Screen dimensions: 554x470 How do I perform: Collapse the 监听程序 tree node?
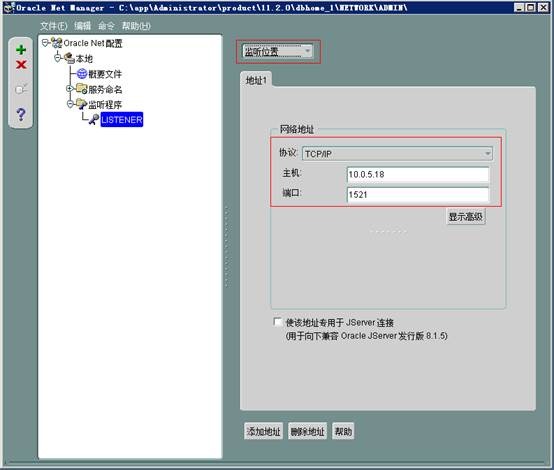click(x=70, y=104)
